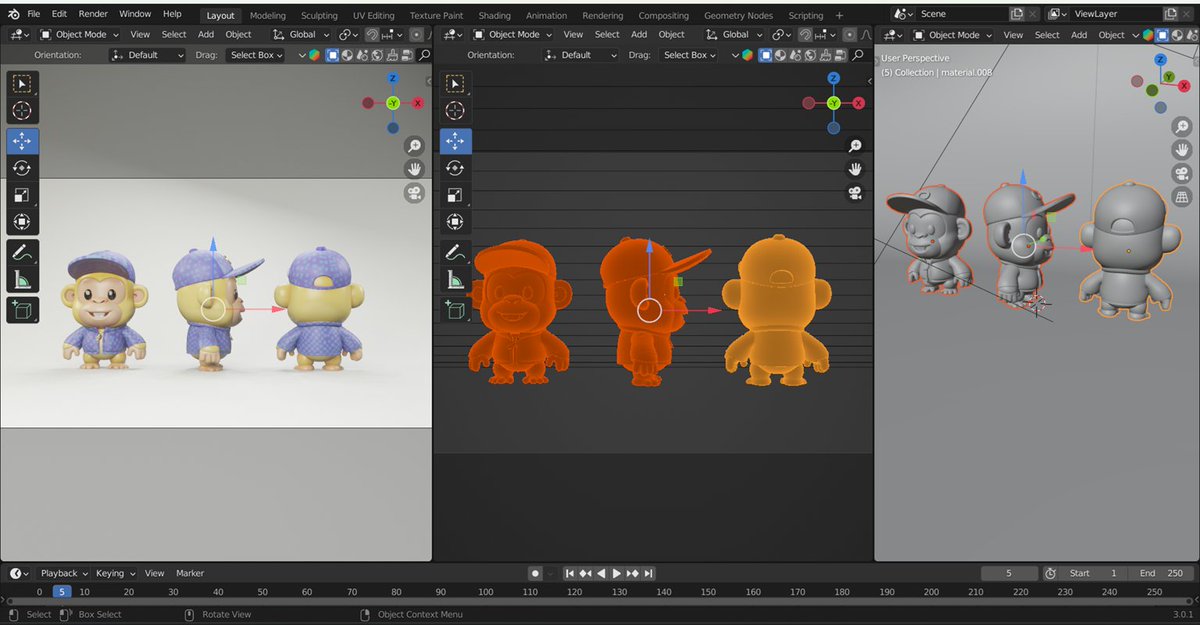
Task: Click the current frame number field
Action: tap(1008, 573)
